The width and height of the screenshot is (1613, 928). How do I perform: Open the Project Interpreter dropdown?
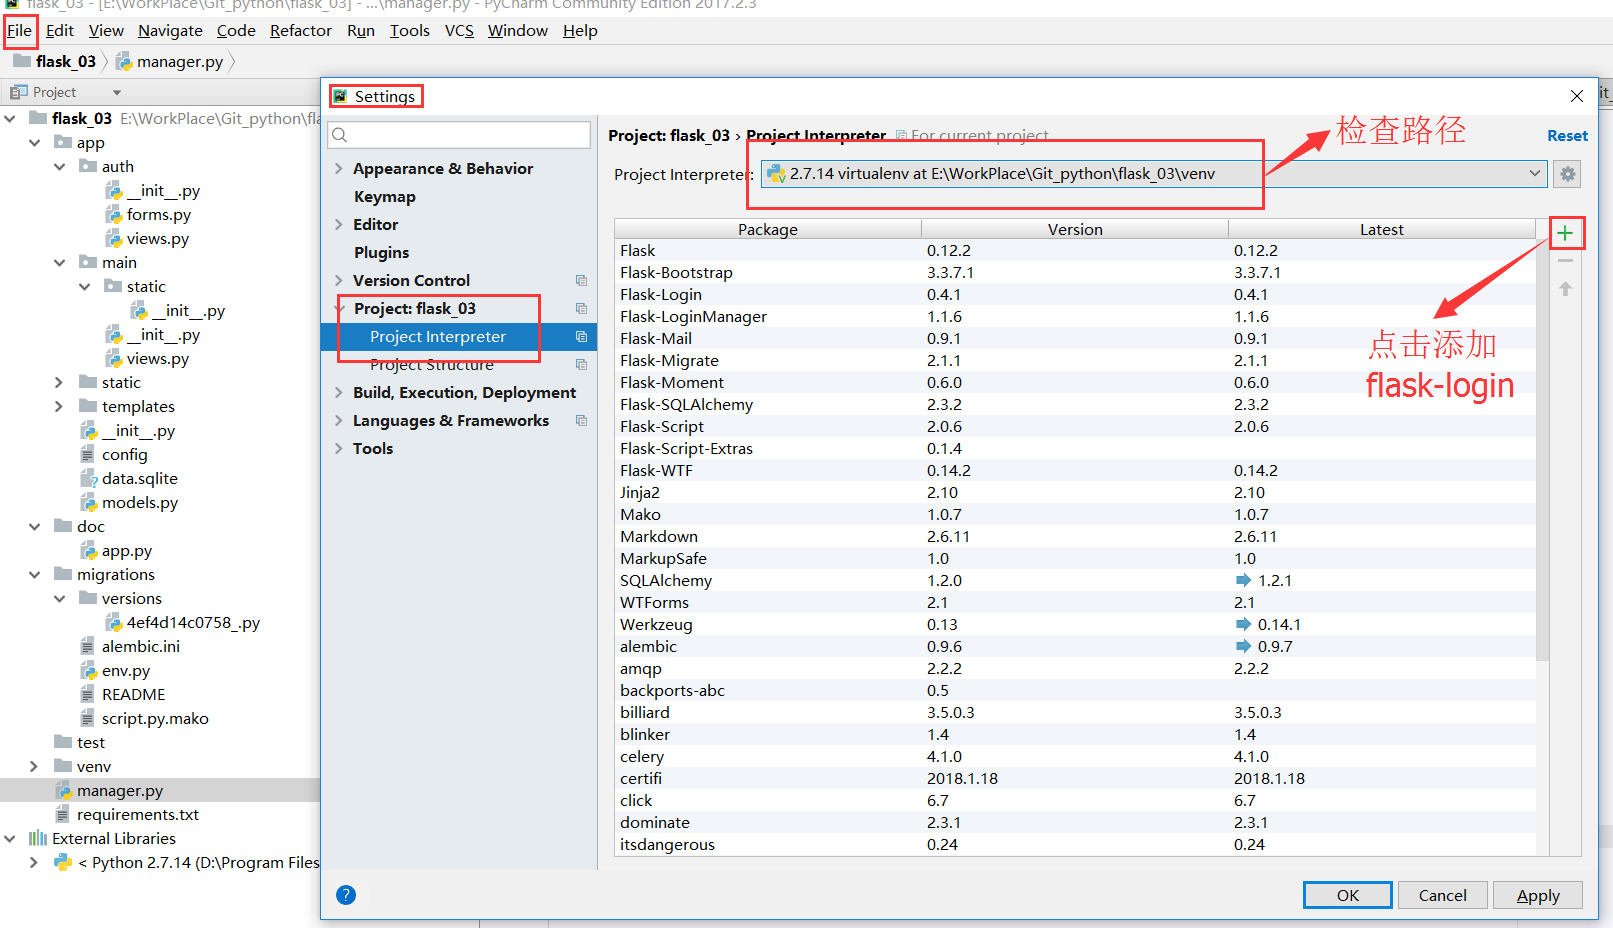point(1153,174)
